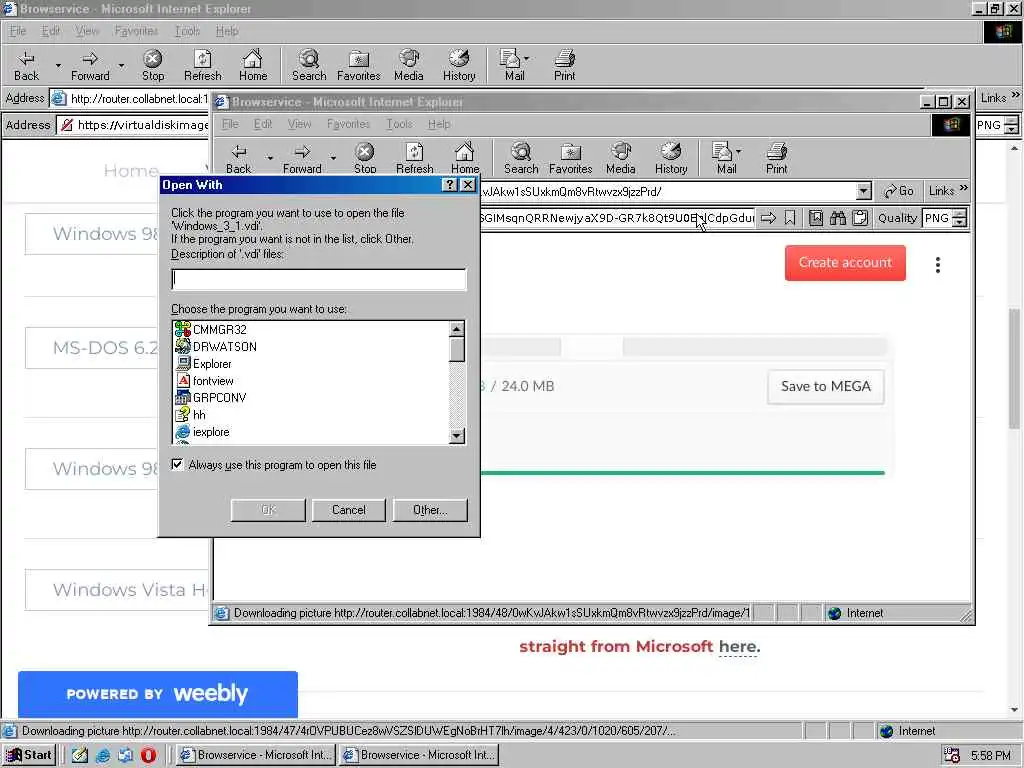Screen dimensions: 1024x768
Task: Click the Open With dialog help question button
Action: coord(449,185)
